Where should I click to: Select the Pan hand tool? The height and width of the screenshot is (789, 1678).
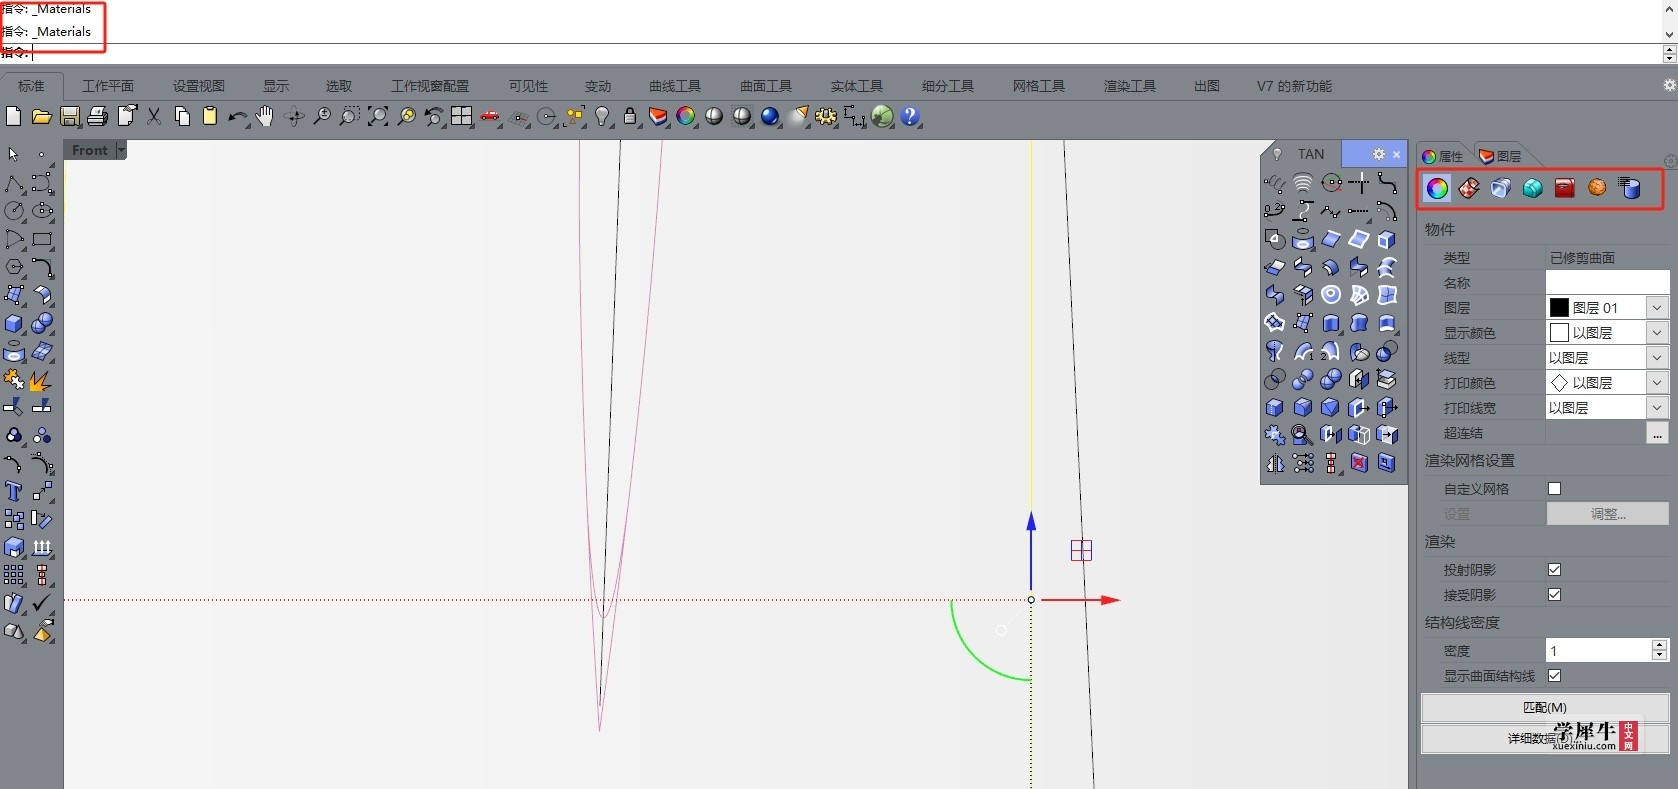(x=265, y=117)
